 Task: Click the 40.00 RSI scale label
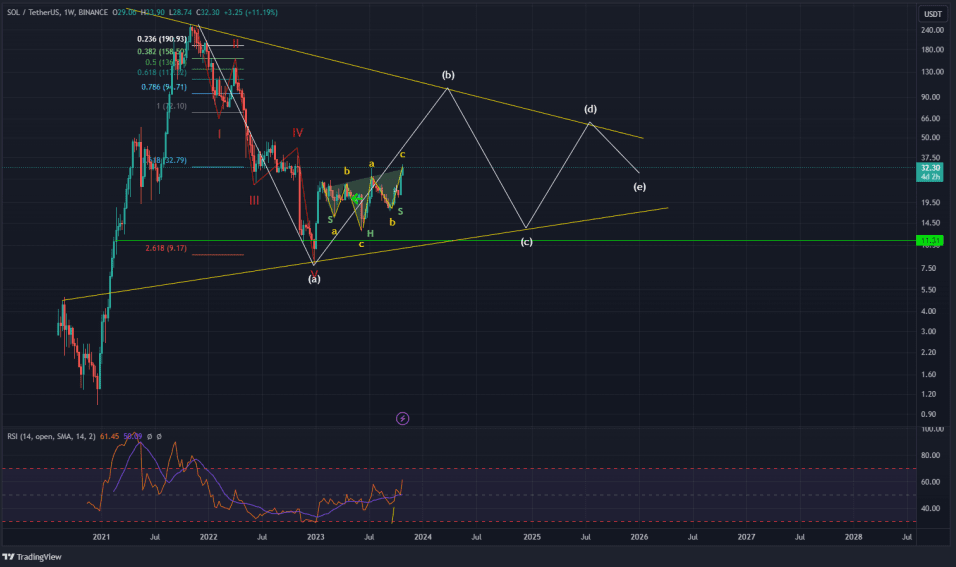coord(930,508)
